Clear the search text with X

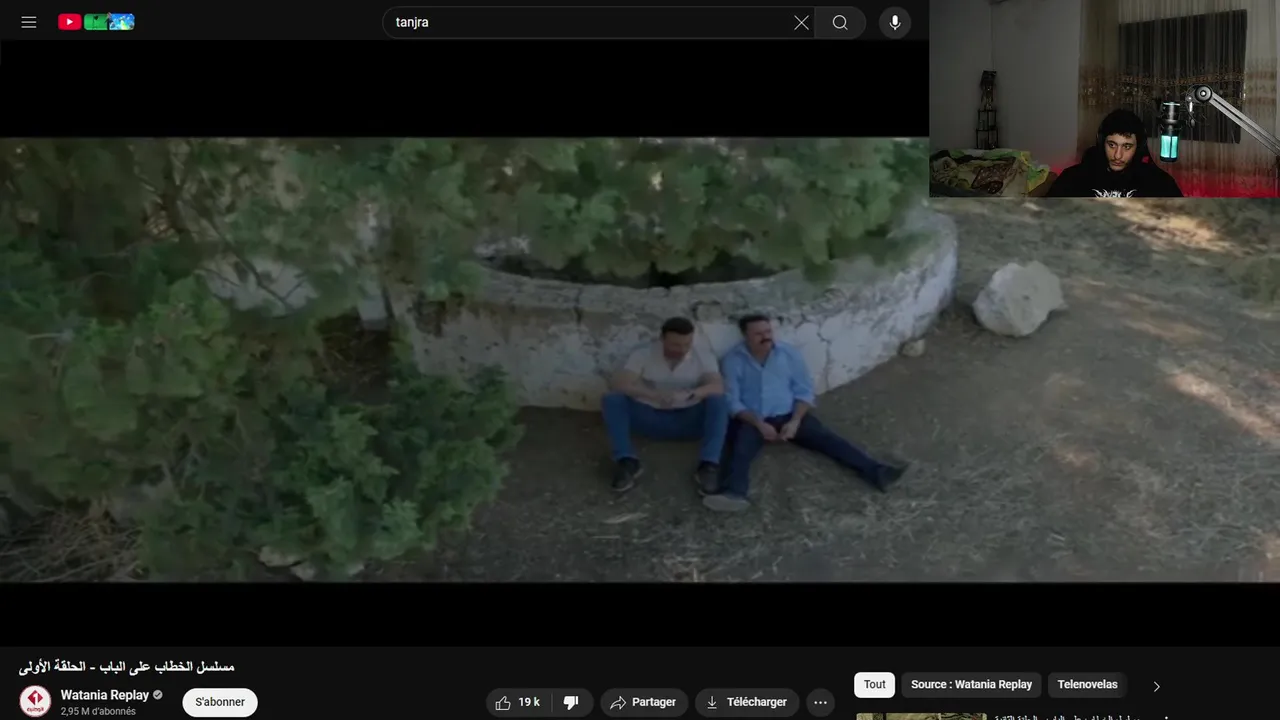[x=801, y=22]
